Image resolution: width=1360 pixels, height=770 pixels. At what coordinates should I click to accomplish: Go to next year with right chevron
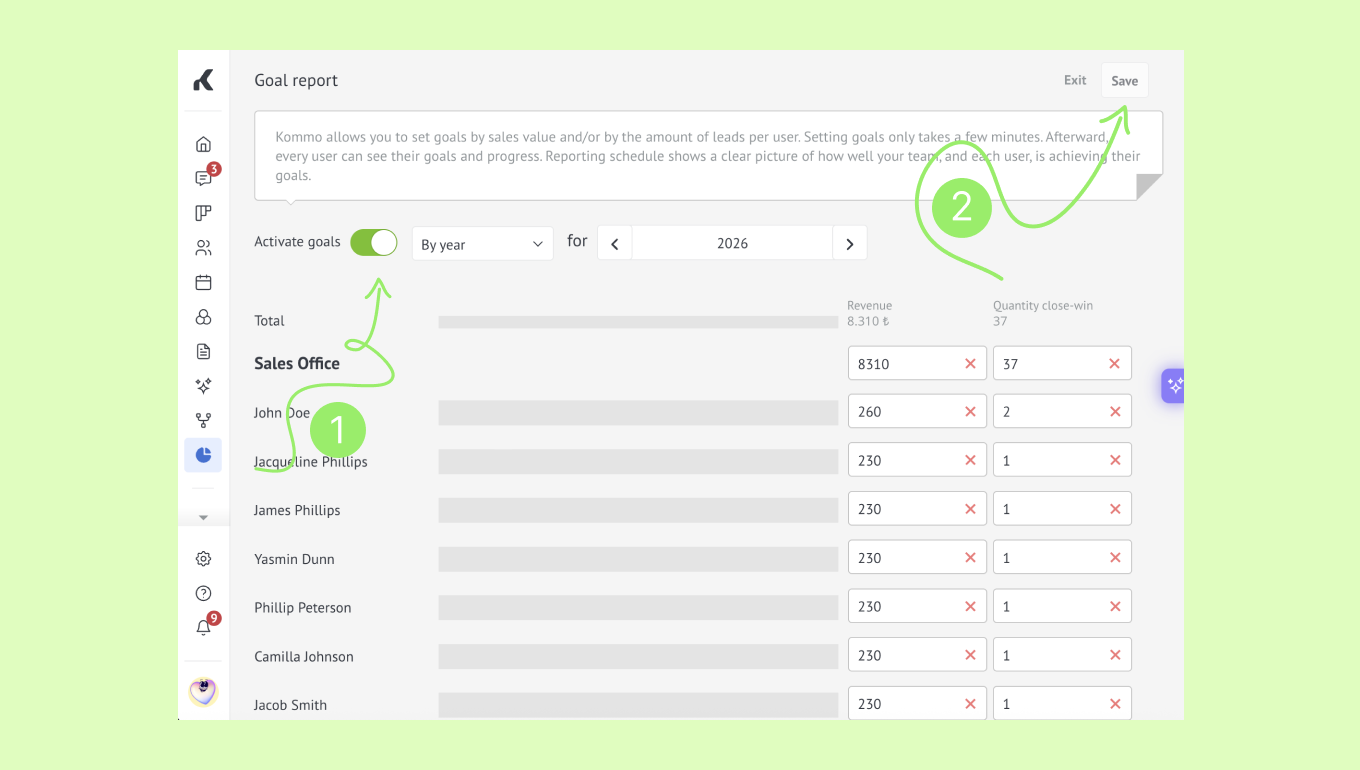(x=849, y=244)
